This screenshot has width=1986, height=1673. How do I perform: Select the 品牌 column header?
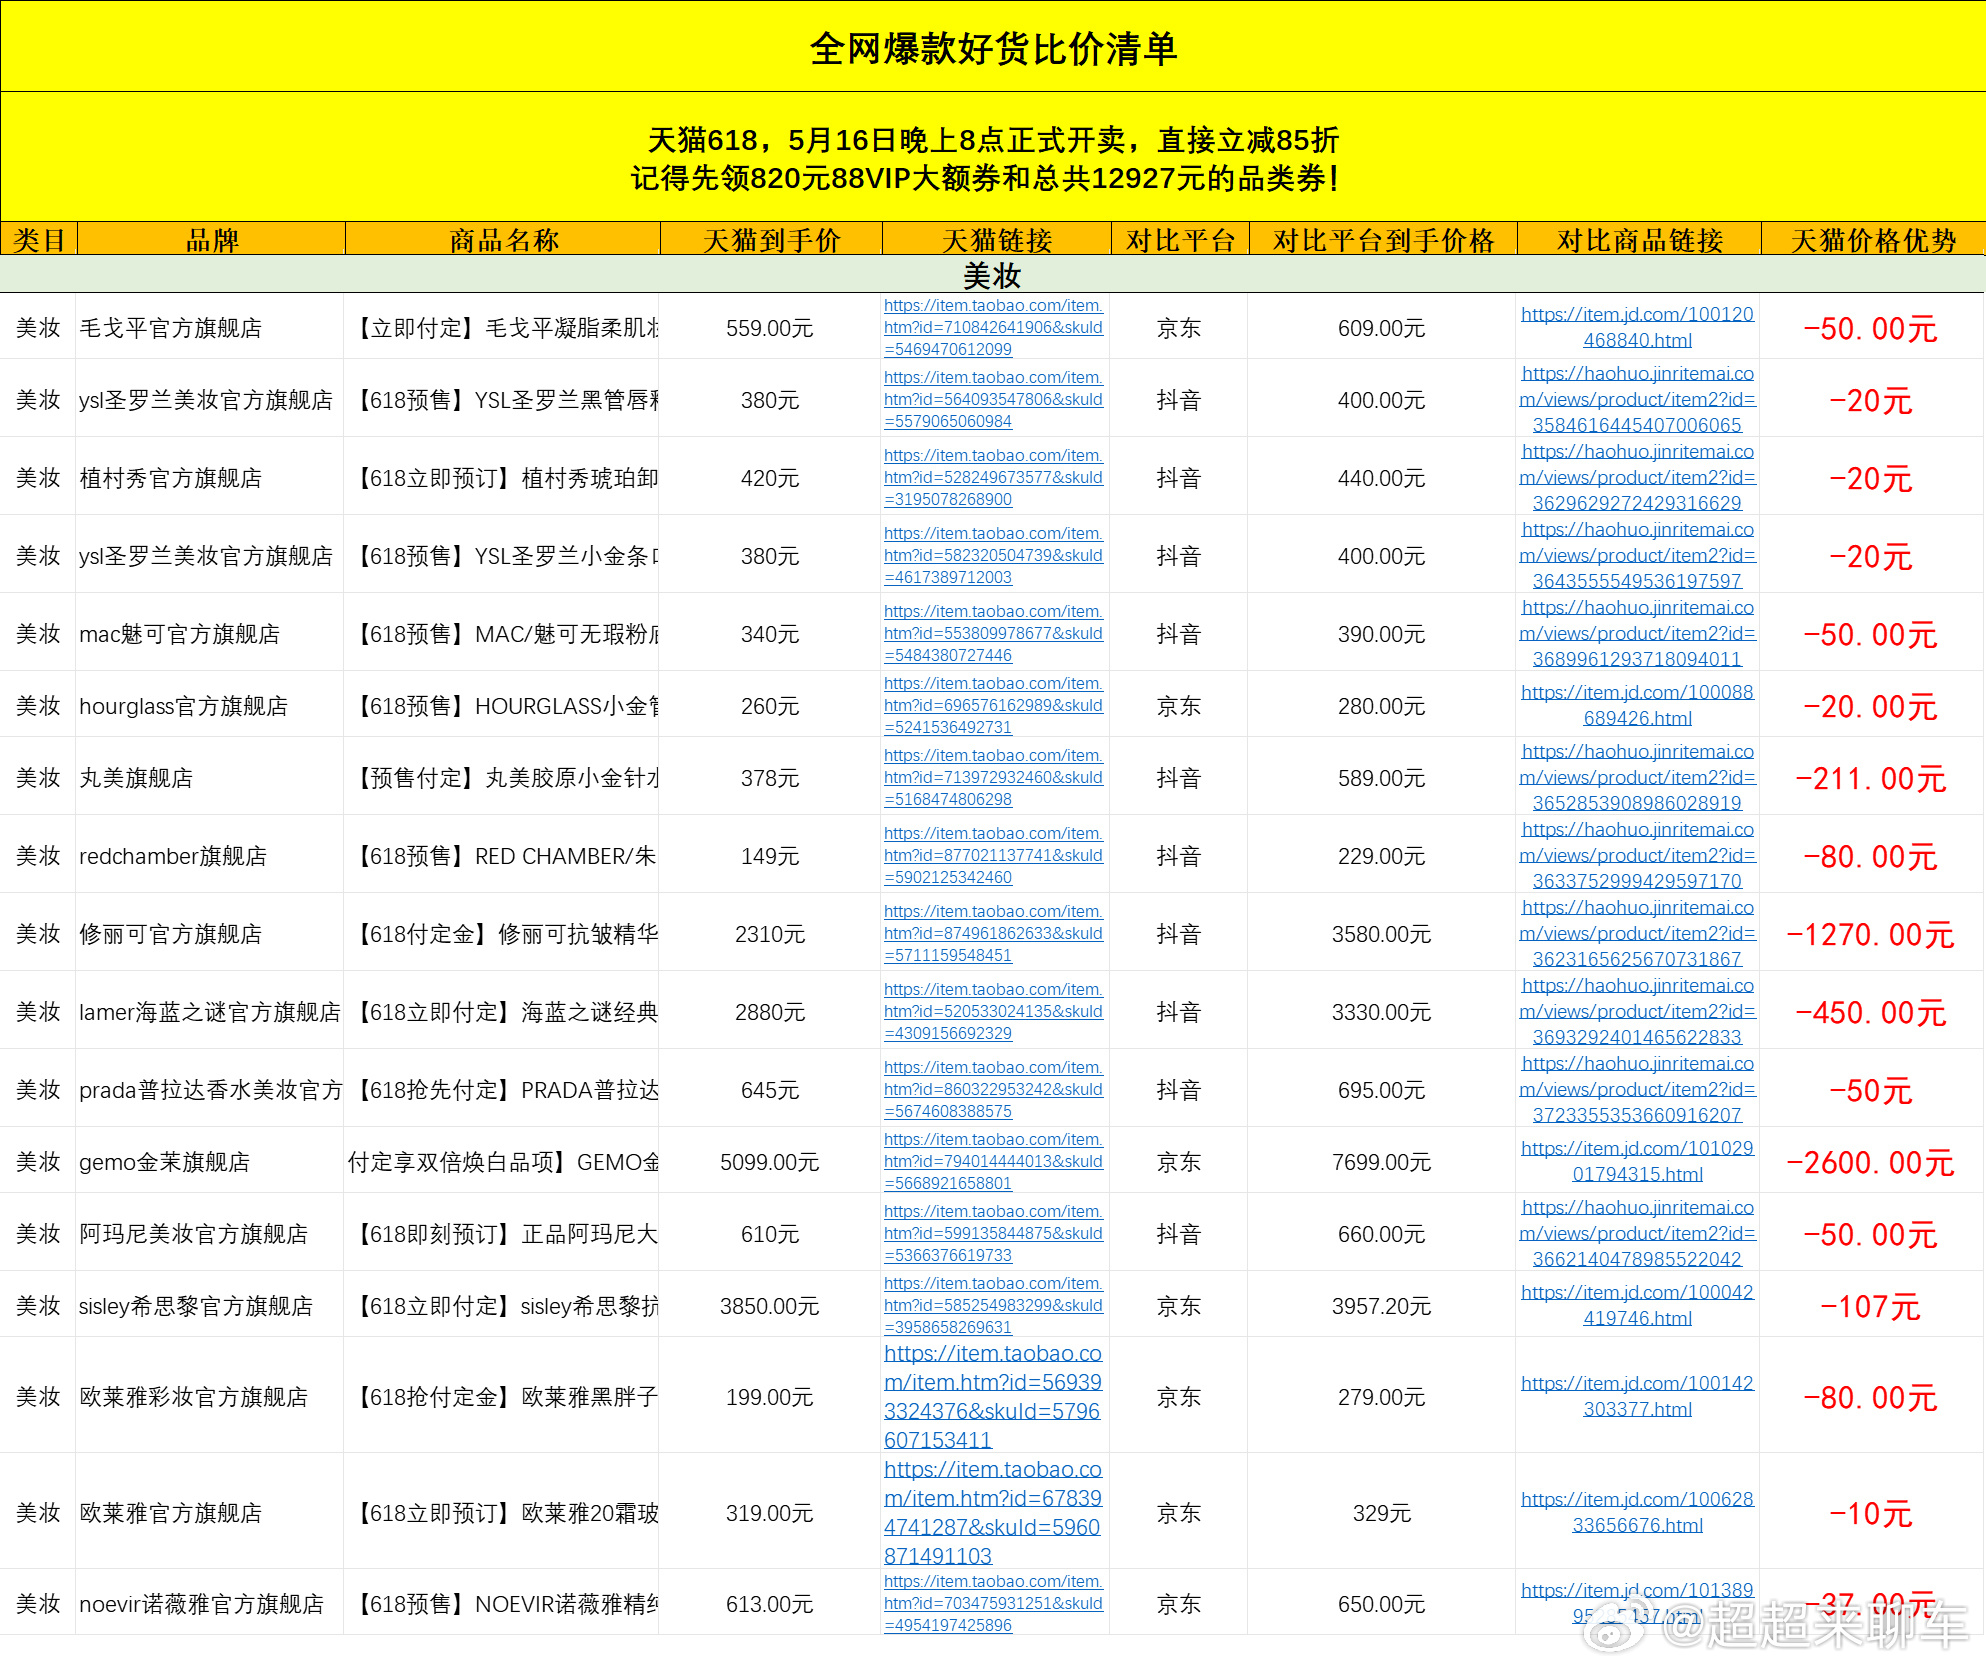coord(212,240)
